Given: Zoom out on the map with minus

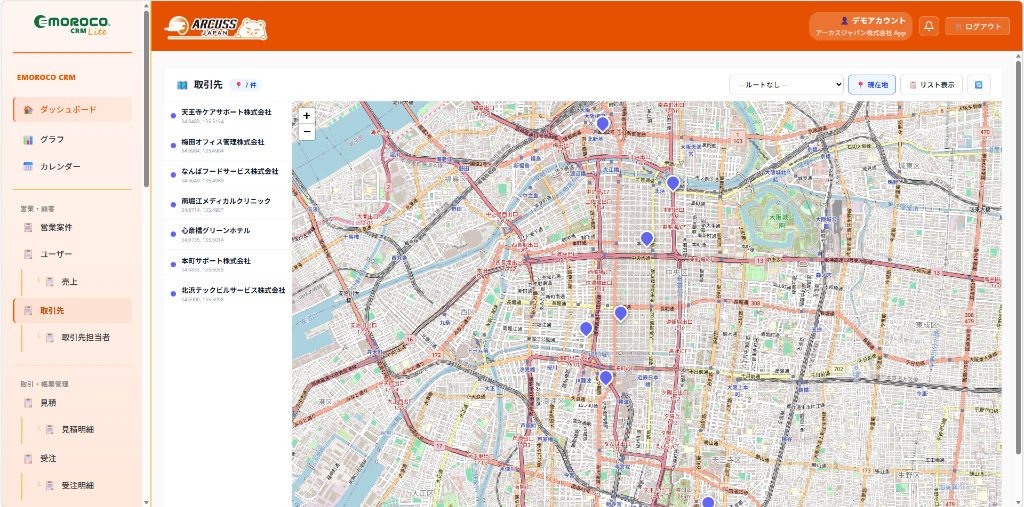Looking at the screenshot, I should coord(307,132).
